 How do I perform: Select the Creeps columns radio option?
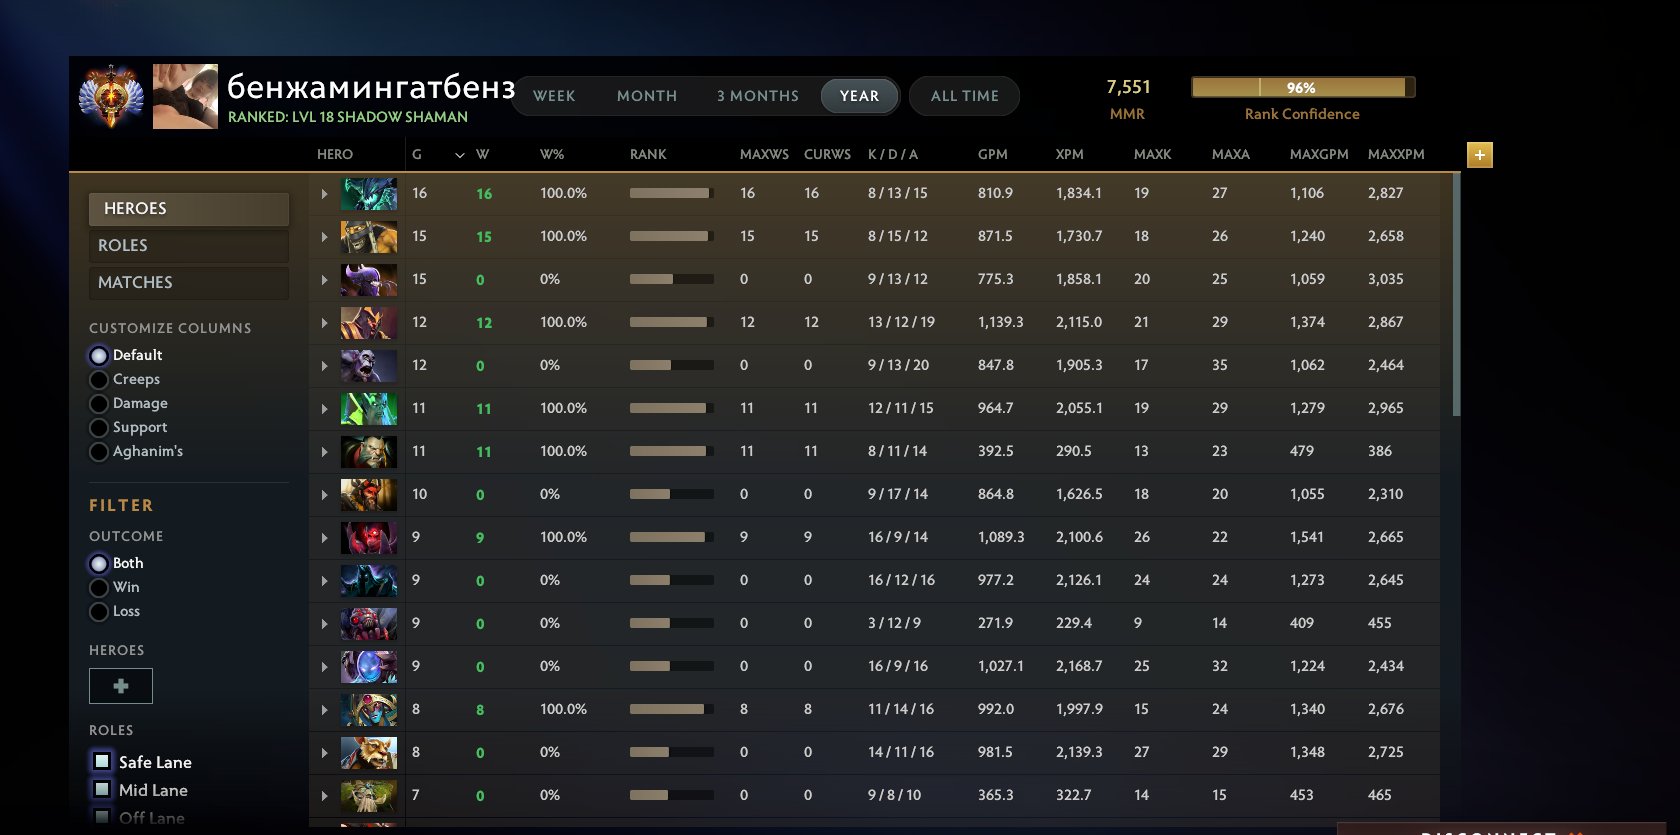99,380
